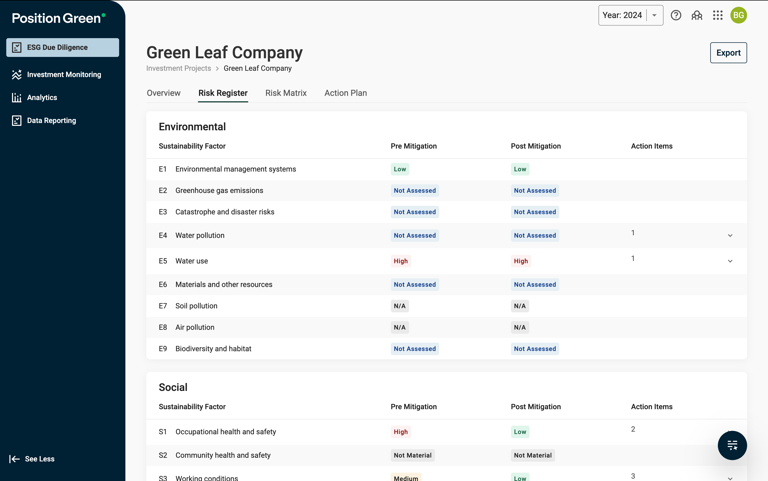Click the Environmental section heading

pyautogui.click(x=192, y=127)
